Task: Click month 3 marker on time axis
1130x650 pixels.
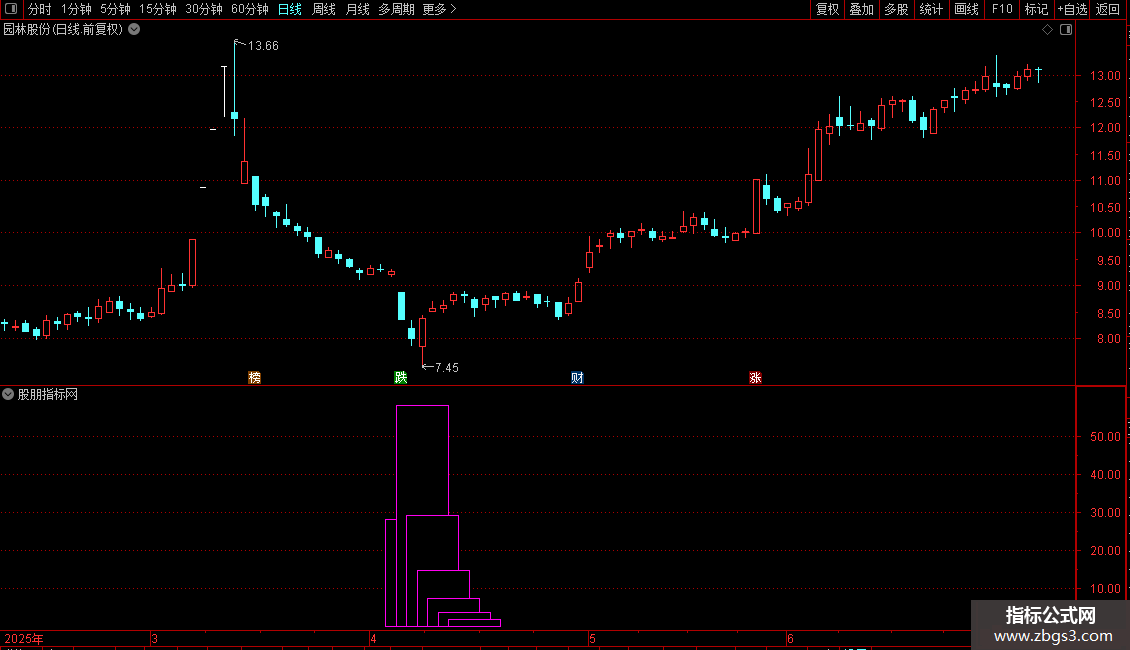Action: click(x=154, y=638)
